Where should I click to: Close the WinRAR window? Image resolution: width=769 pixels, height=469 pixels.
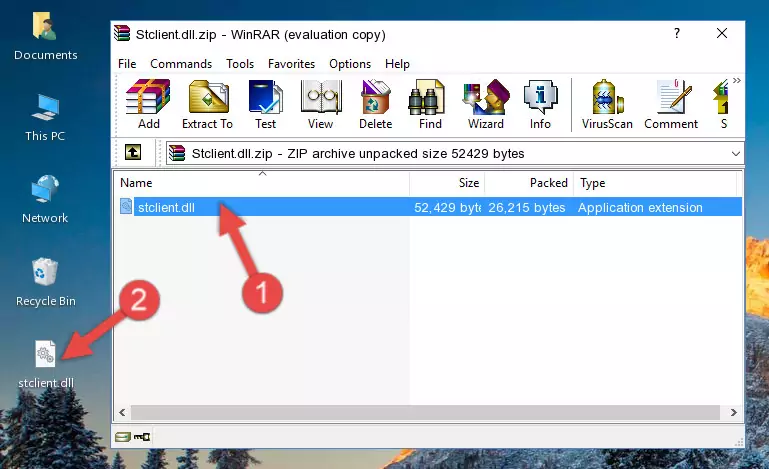click(721, 33)
